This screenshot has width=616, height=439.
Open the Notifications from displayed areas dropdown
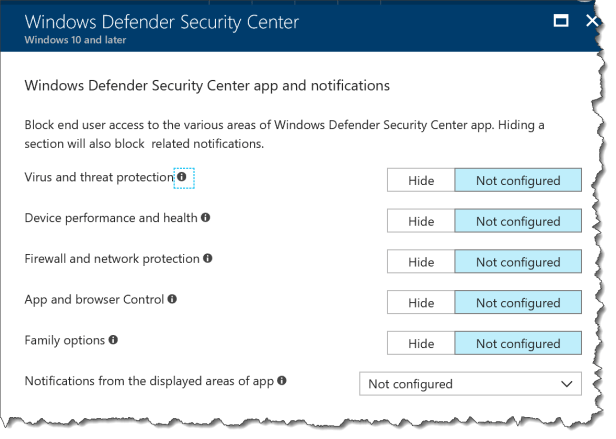click(x=470, y=384)
